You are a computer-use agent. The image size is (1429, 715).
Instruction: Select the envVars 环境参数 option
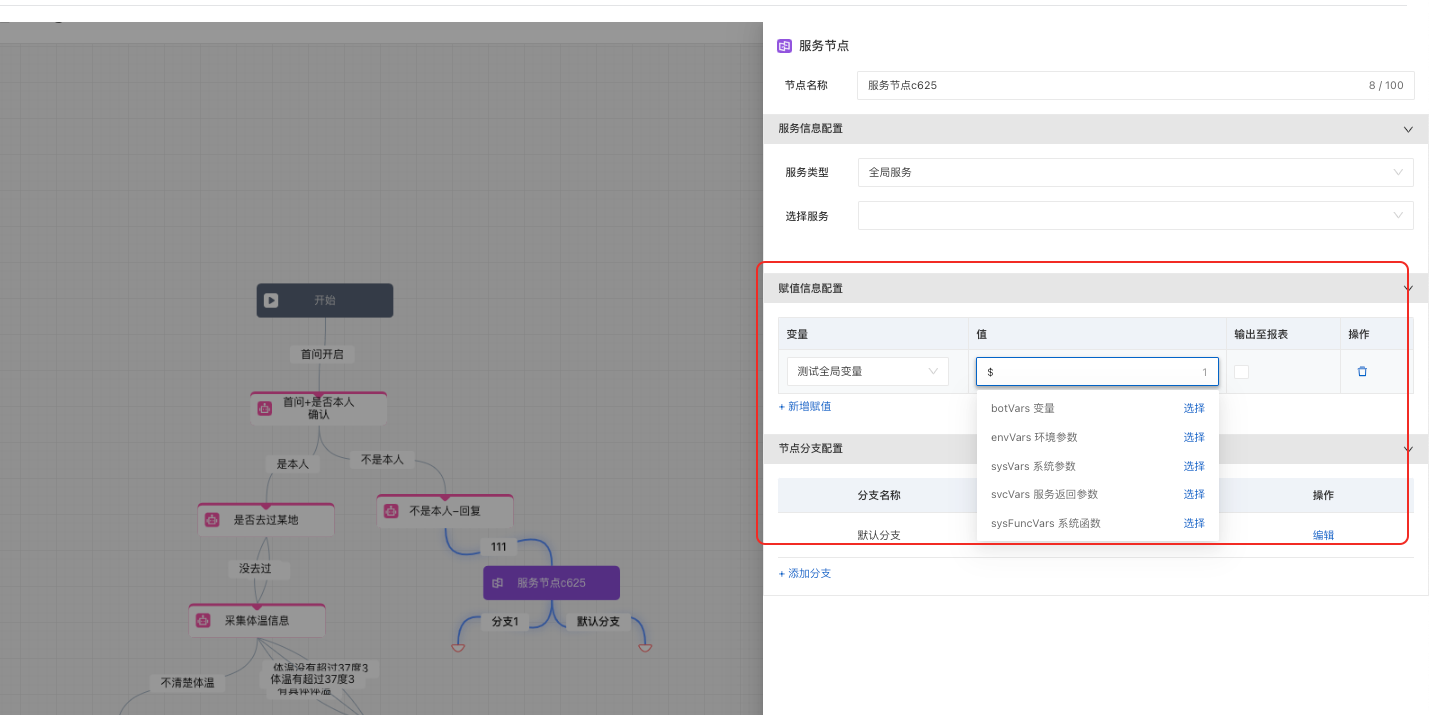[x=1098, y=437]
